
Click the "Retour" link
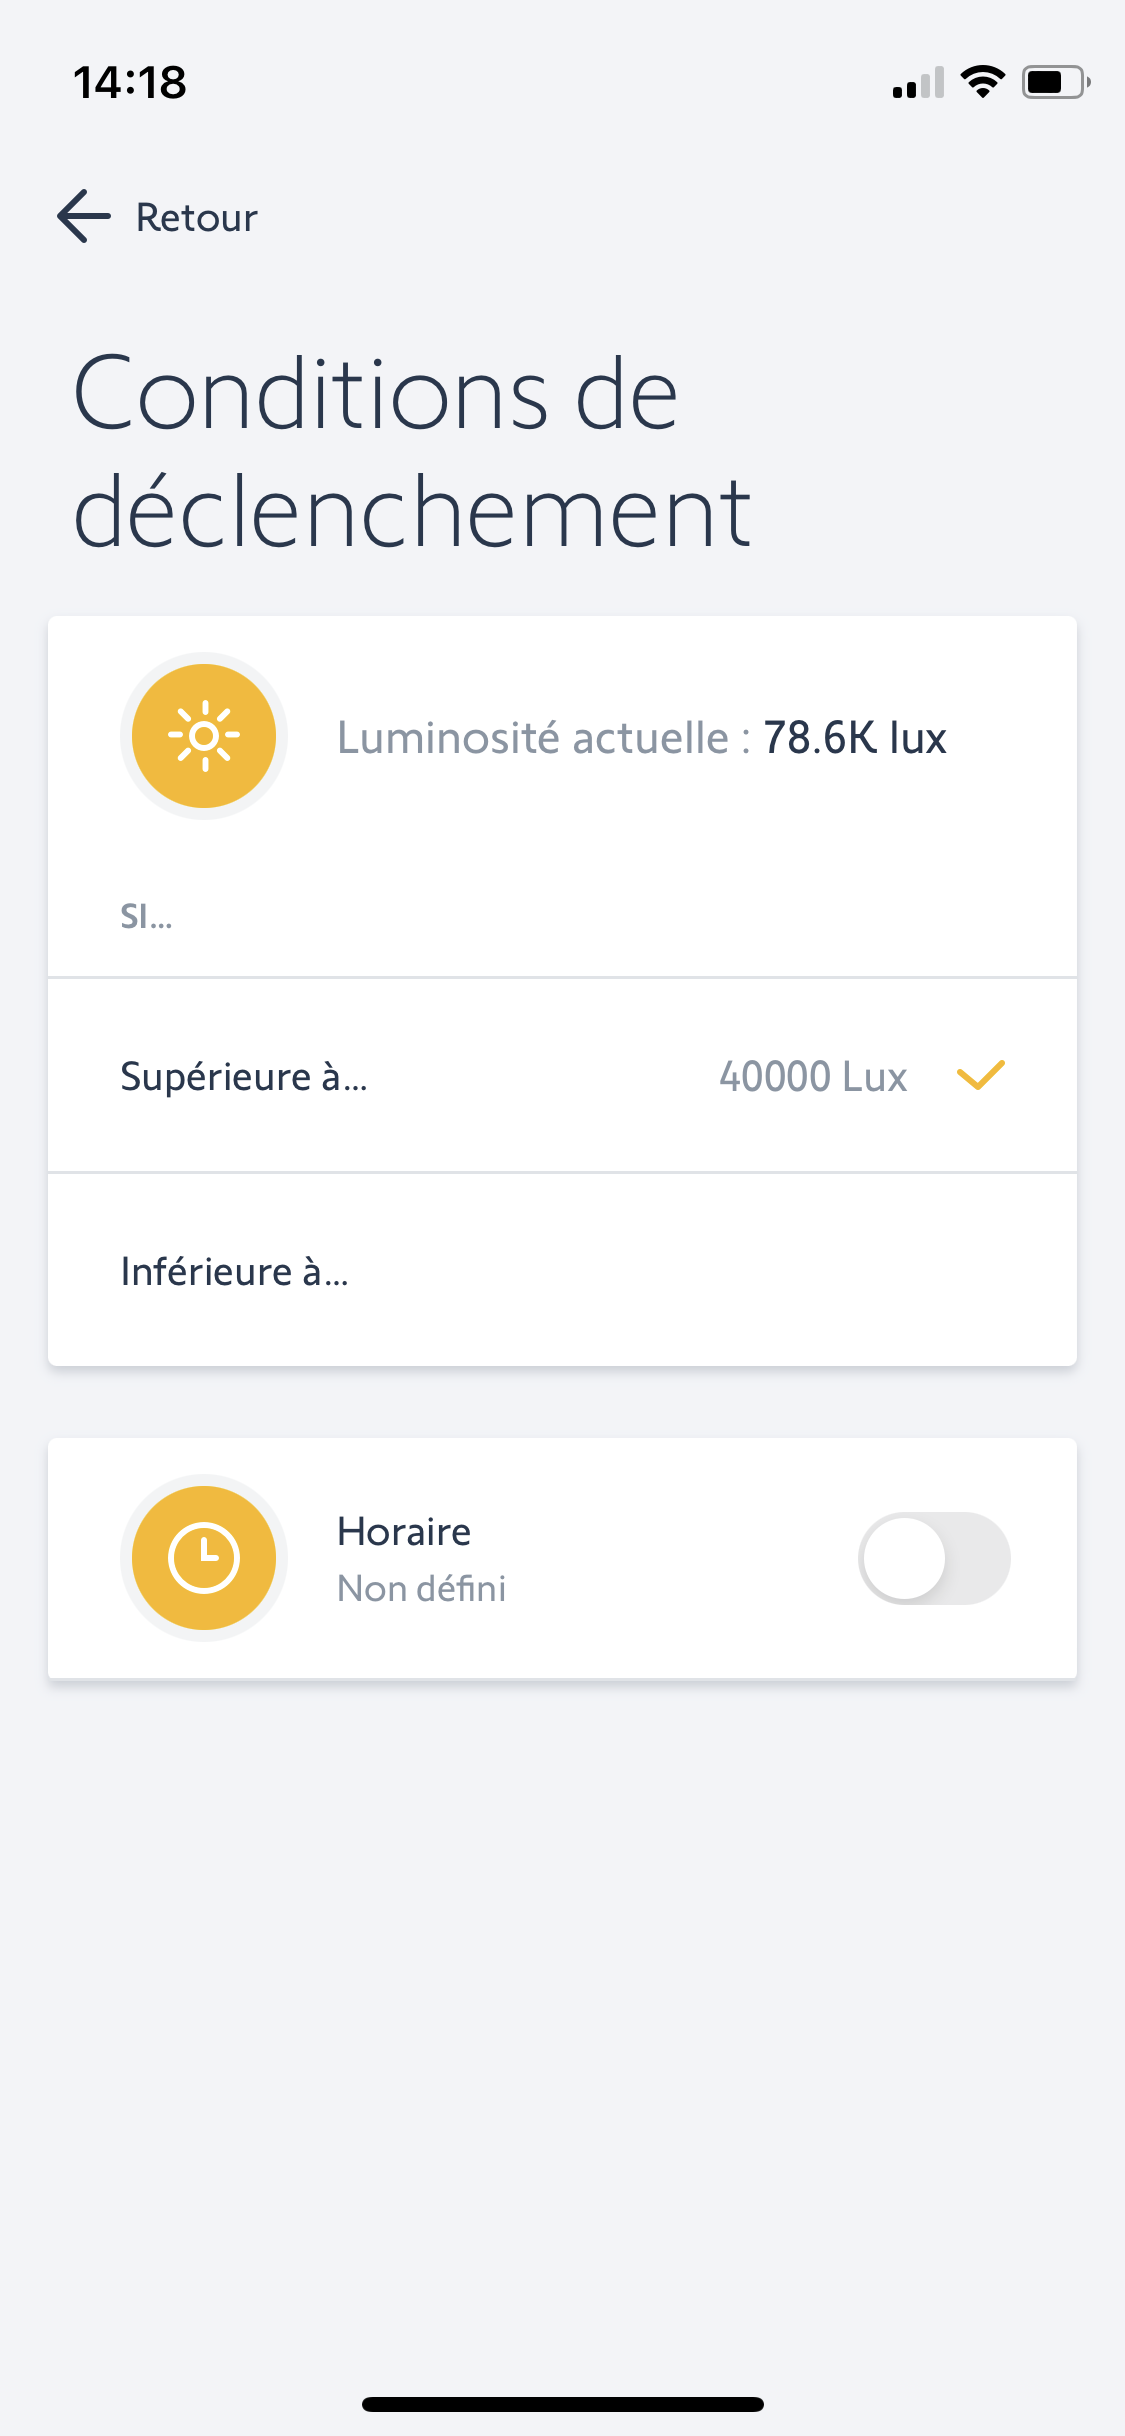(196, 218)
